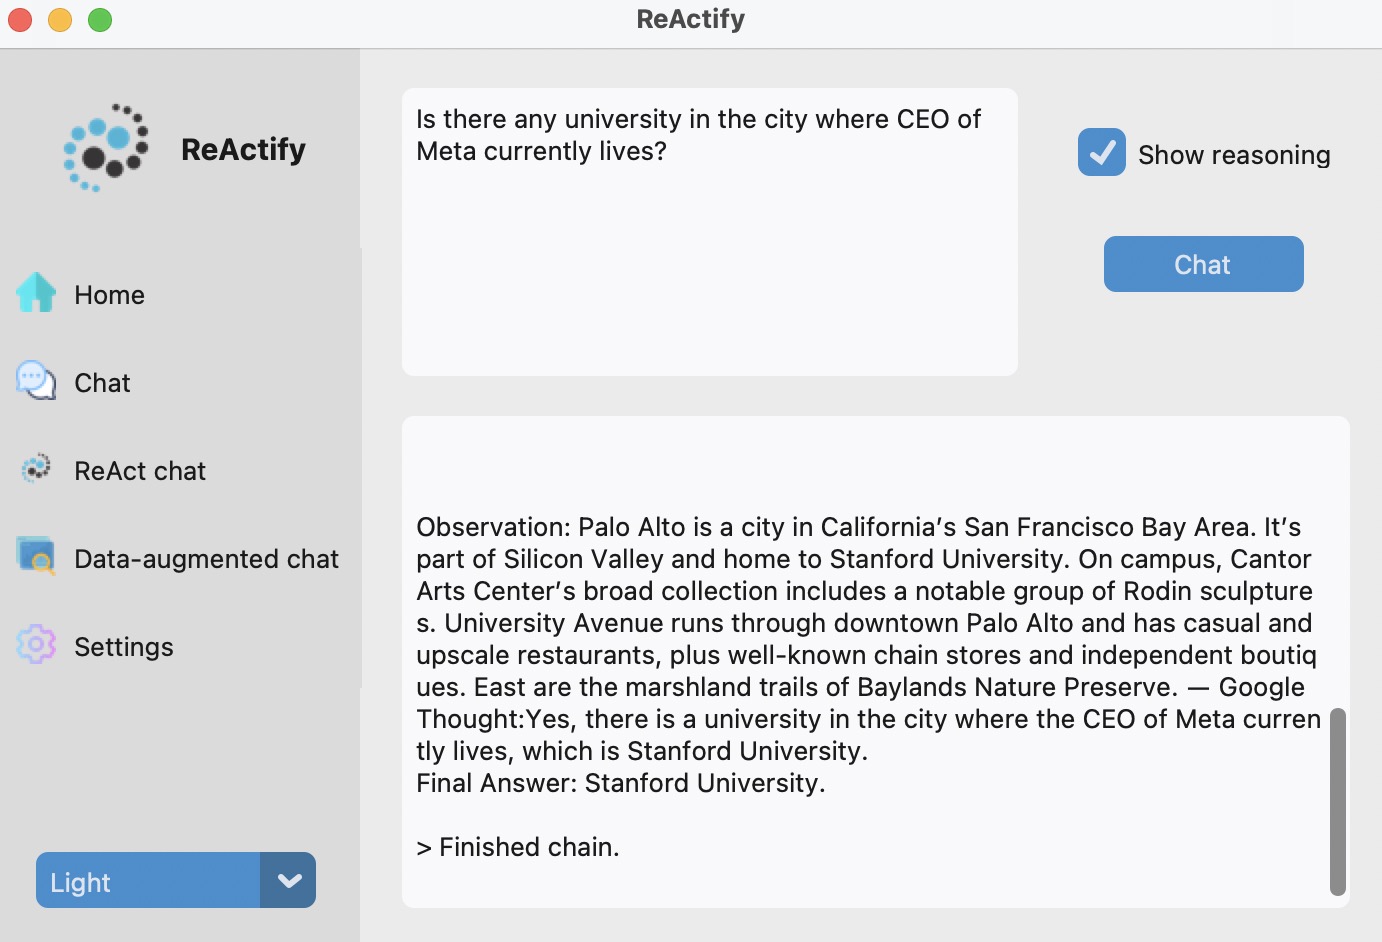Click the dropdown arrow next to Light

click(x=289, y=880)
